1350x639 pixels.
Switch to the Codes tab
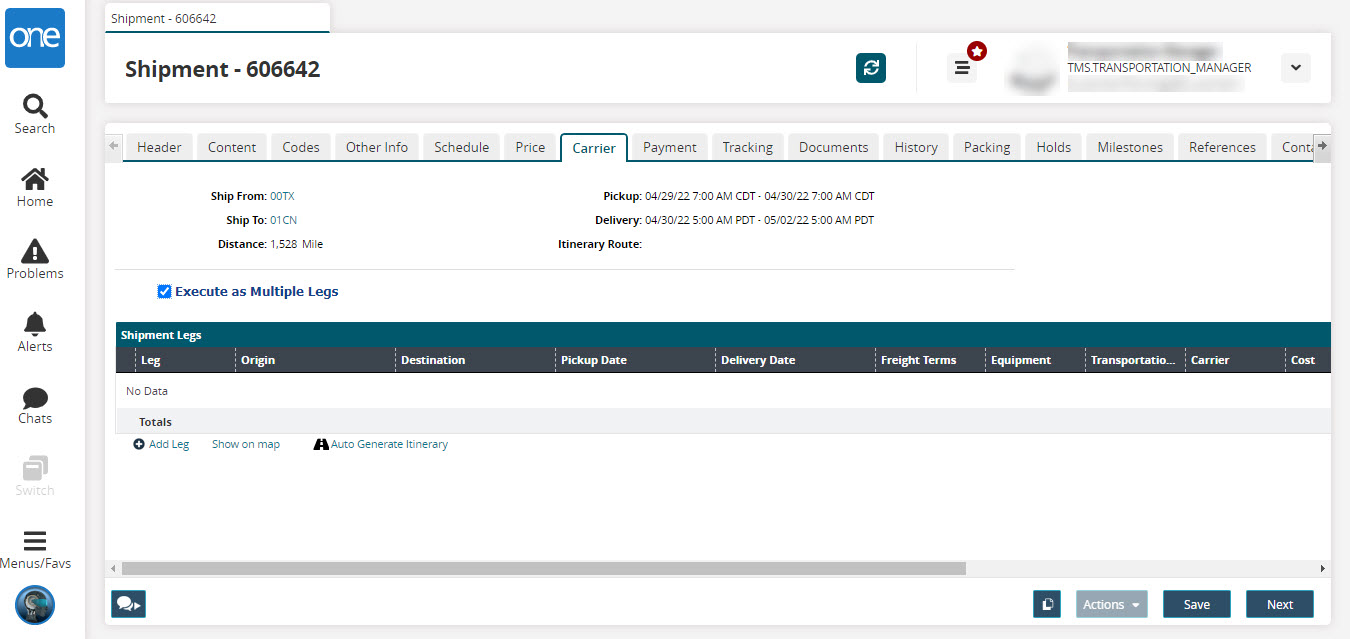301,147
